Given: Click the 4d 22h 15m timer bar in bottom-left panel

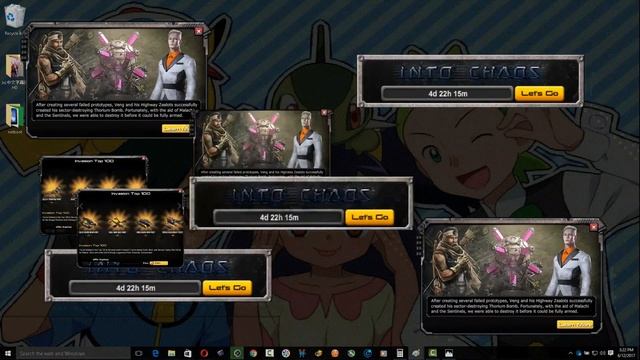Looking at the screenshot, I should (135, 288).
